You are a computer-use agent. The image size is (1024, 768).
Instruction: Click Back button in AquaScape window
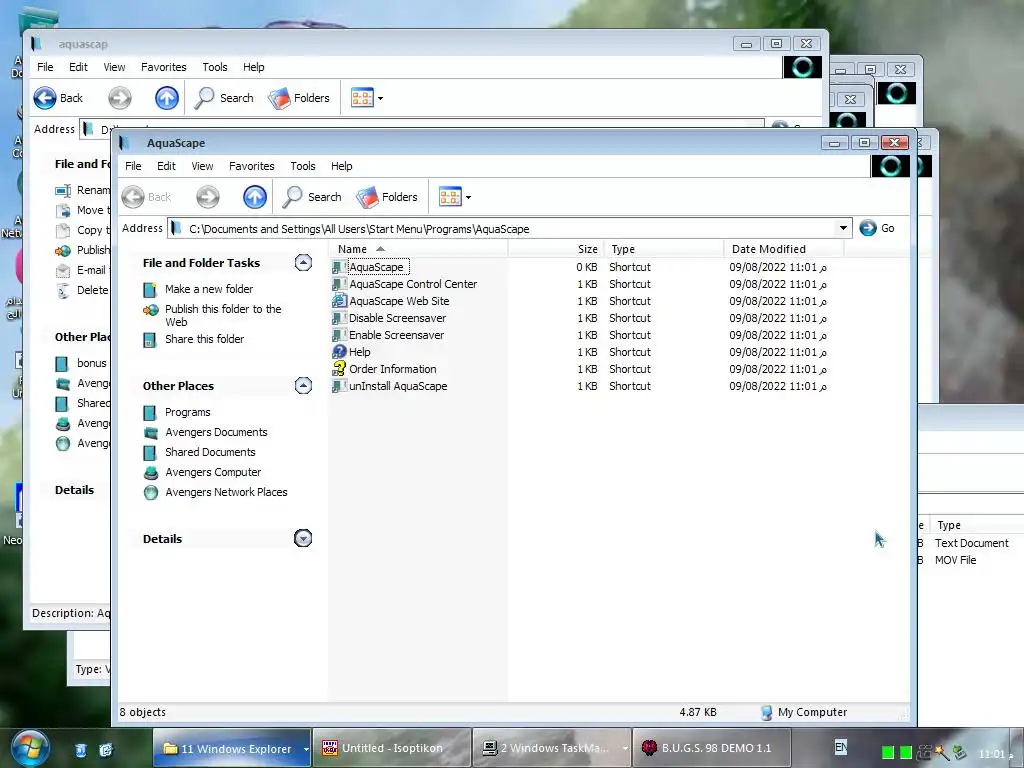(147, 197)
